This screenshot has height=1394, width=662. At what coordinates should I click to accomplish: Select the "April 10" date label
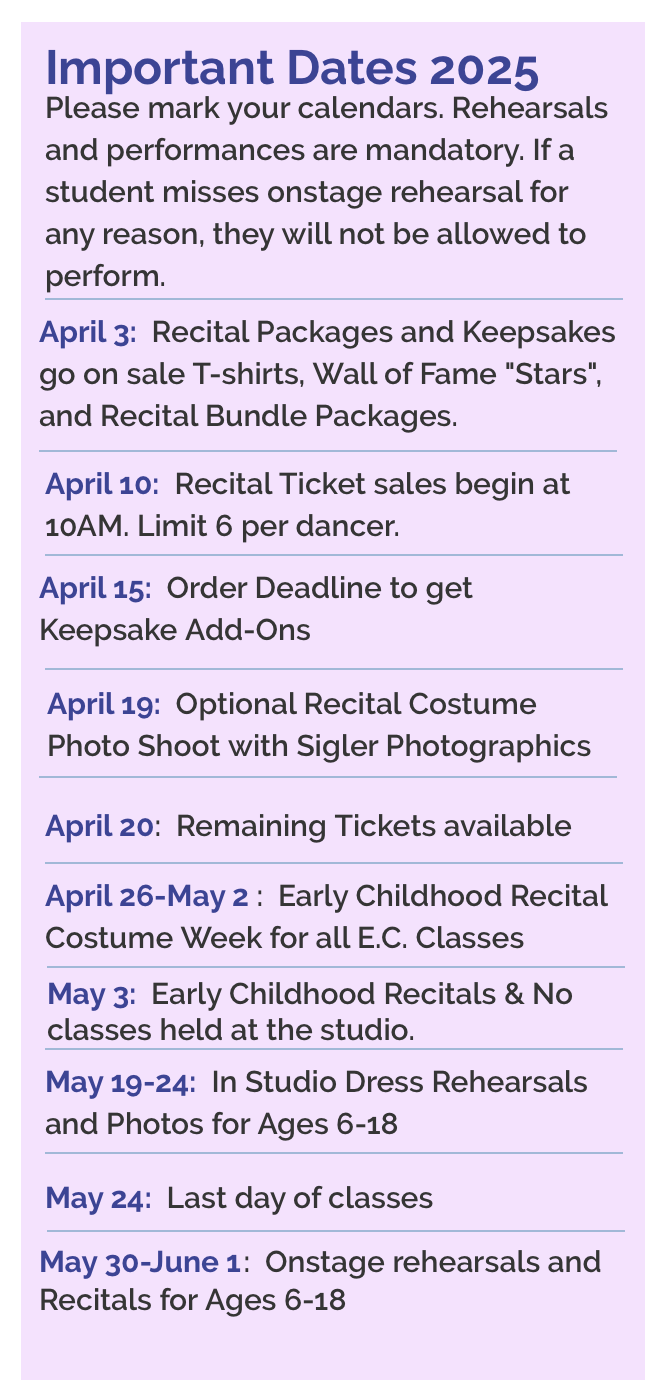pos(101,484)
